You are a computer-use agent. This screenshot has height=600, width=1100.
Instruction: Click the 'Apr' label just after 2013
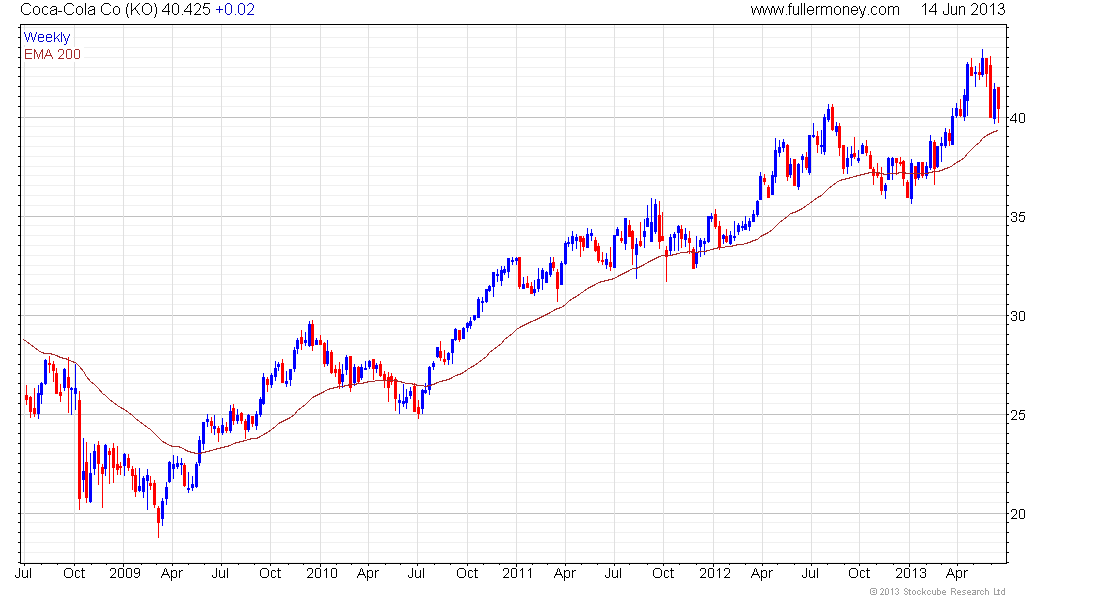pos(957,573)
